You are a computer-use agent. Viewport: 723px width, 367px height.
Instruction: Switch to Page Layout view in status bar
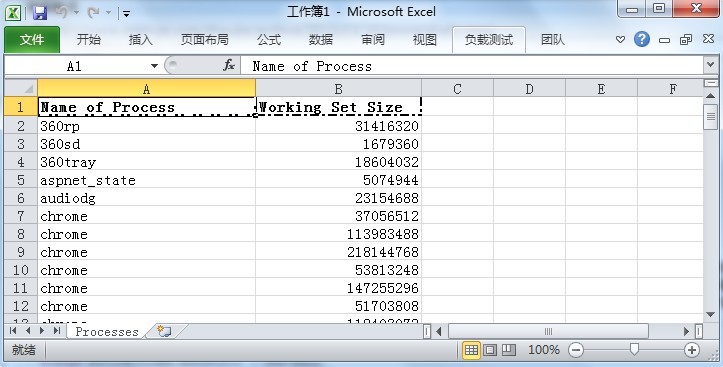click(x=490, y=350)
